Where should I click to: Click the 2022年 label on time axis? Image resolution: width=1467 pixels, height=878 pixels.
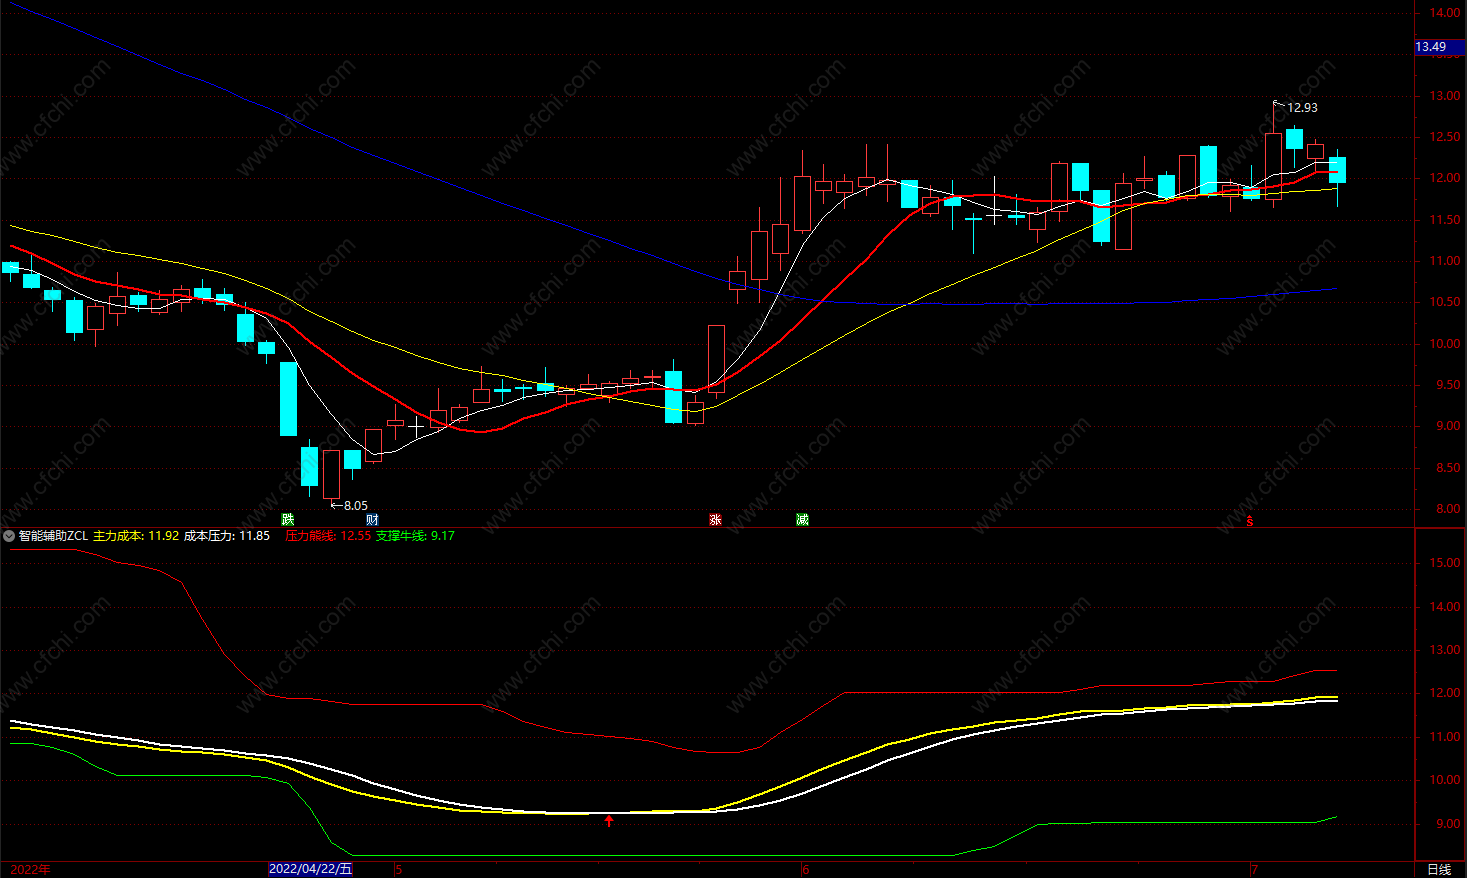[31, 869]
